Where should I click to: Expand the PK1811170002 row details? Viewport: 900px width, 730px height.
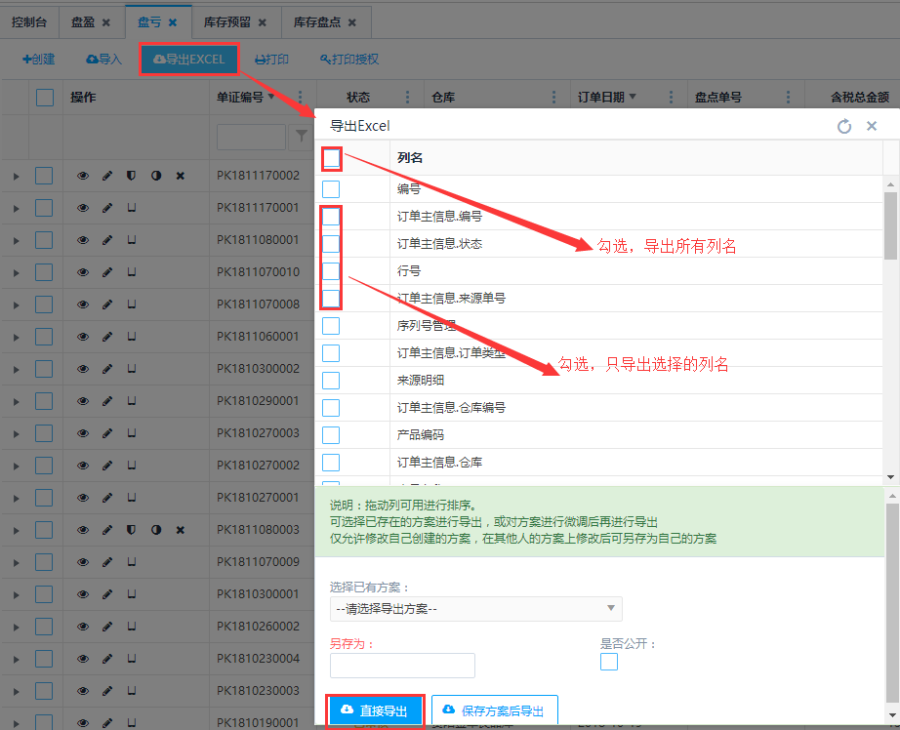[x=15, y=176]
